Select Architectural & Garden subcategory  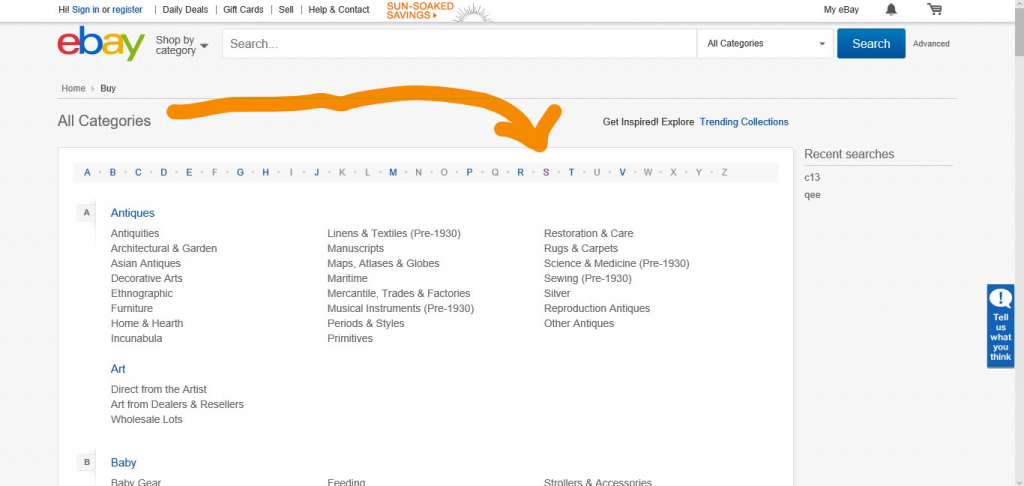pyautogui.click(x=163, y=248)
